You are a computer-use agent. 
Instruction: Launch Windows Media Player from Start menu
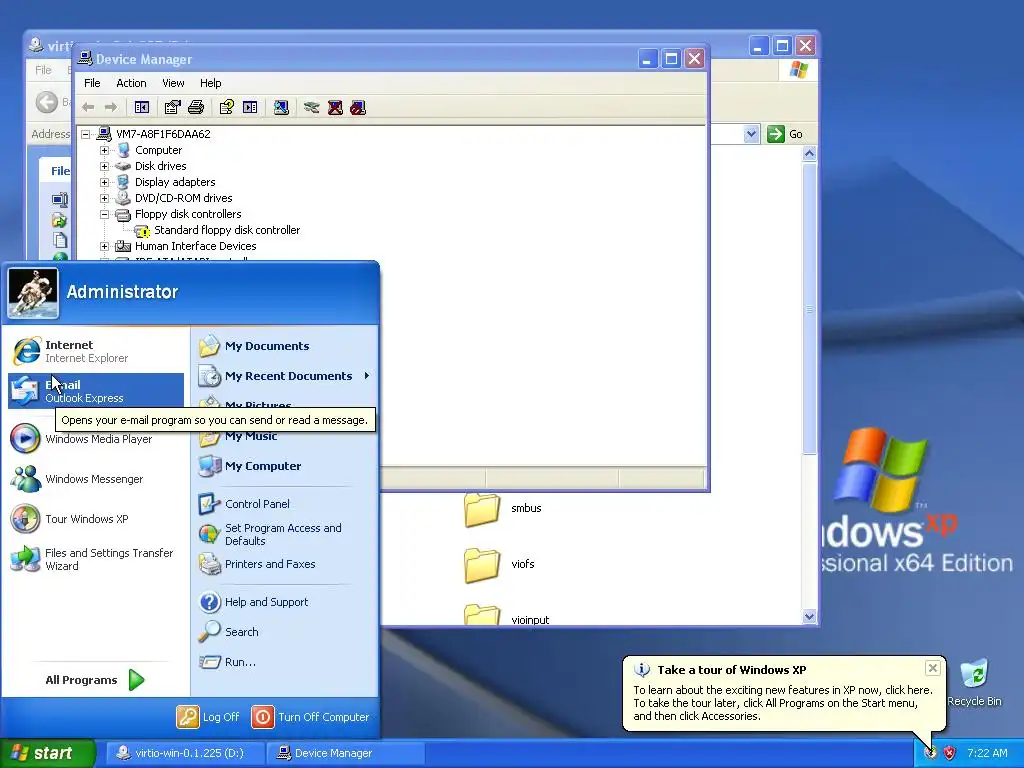[96, 439]
